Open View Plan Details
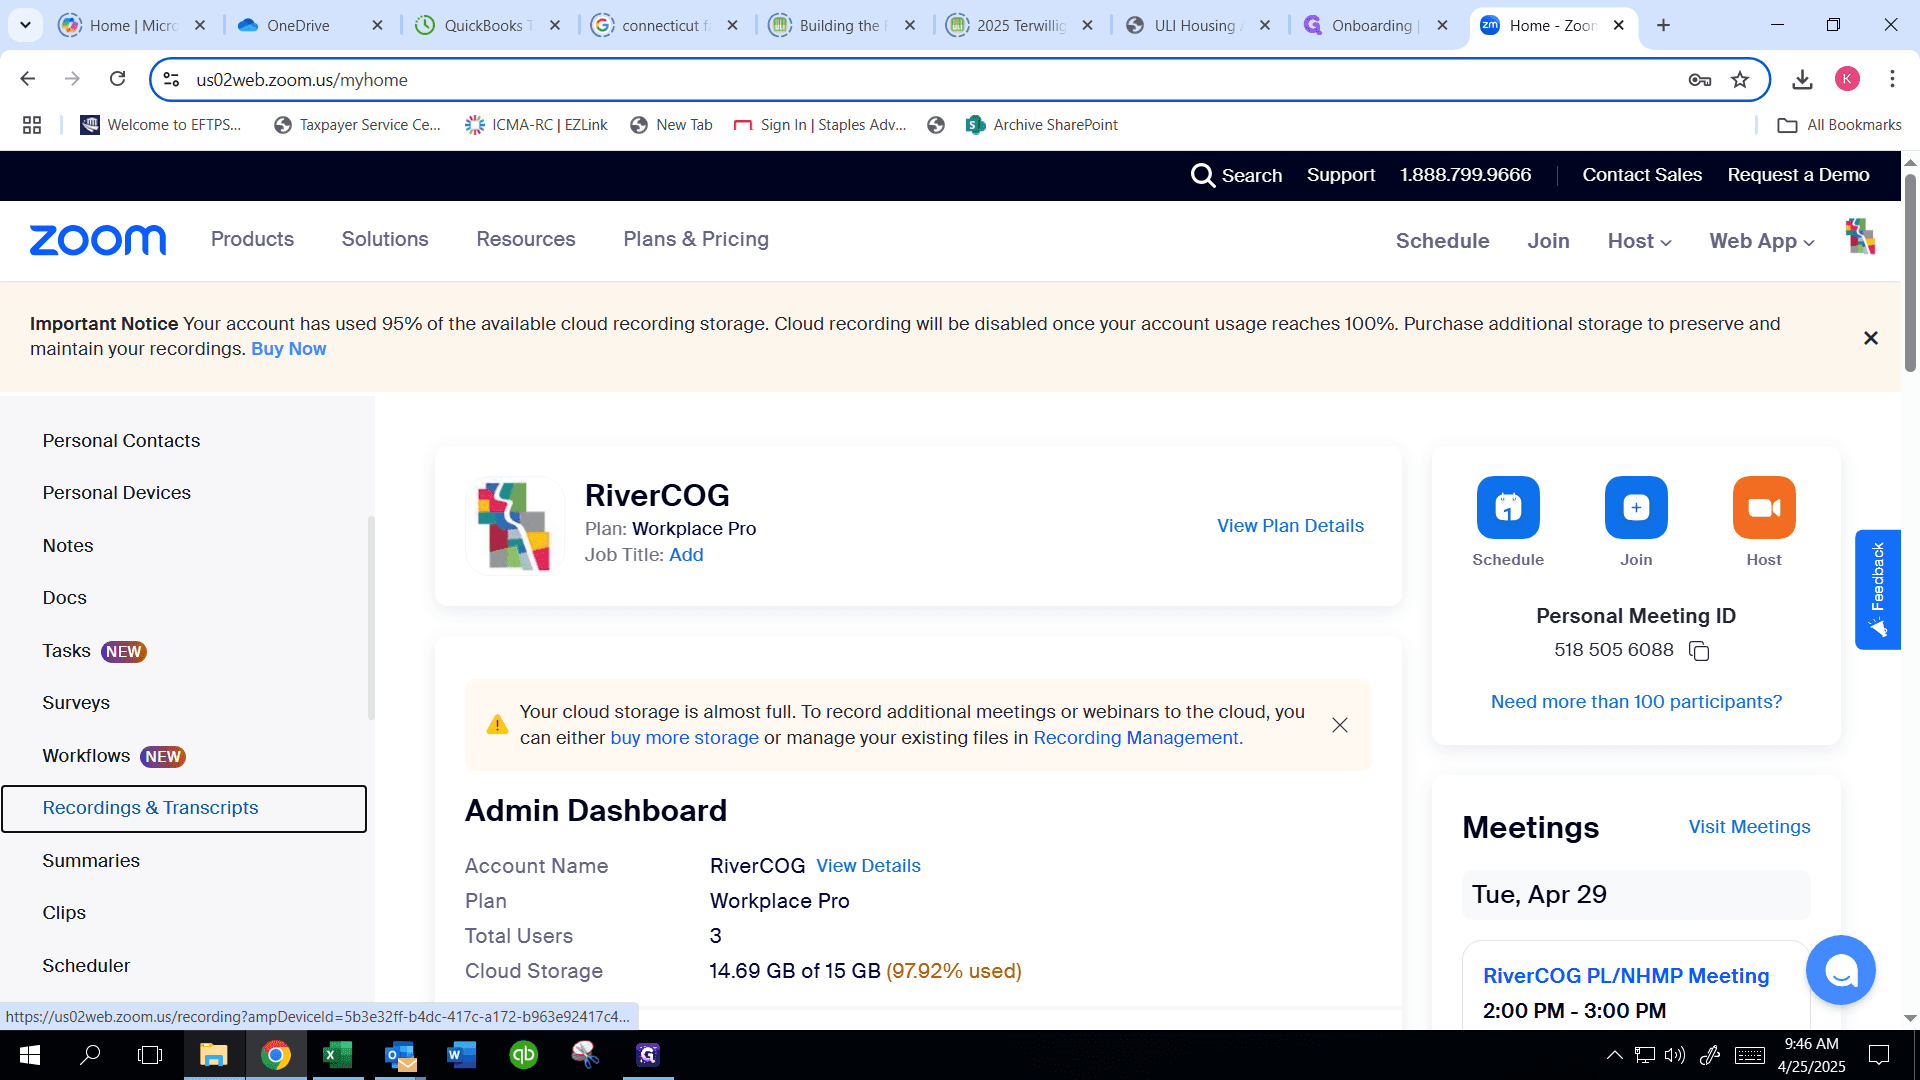The image size is (1920, 1080). click(1290, 526)
